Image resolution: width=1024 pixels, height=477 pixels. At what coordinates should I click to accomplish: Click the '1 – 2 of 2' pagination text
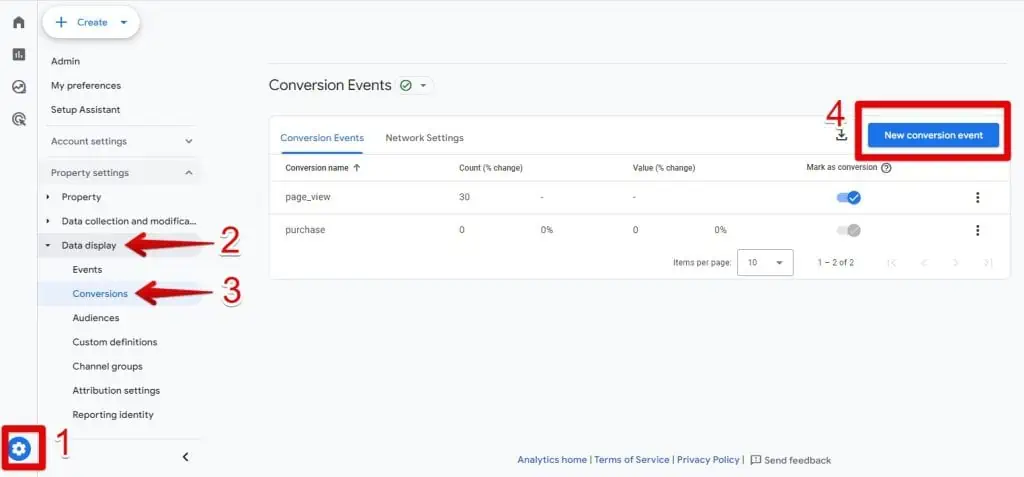835,263
